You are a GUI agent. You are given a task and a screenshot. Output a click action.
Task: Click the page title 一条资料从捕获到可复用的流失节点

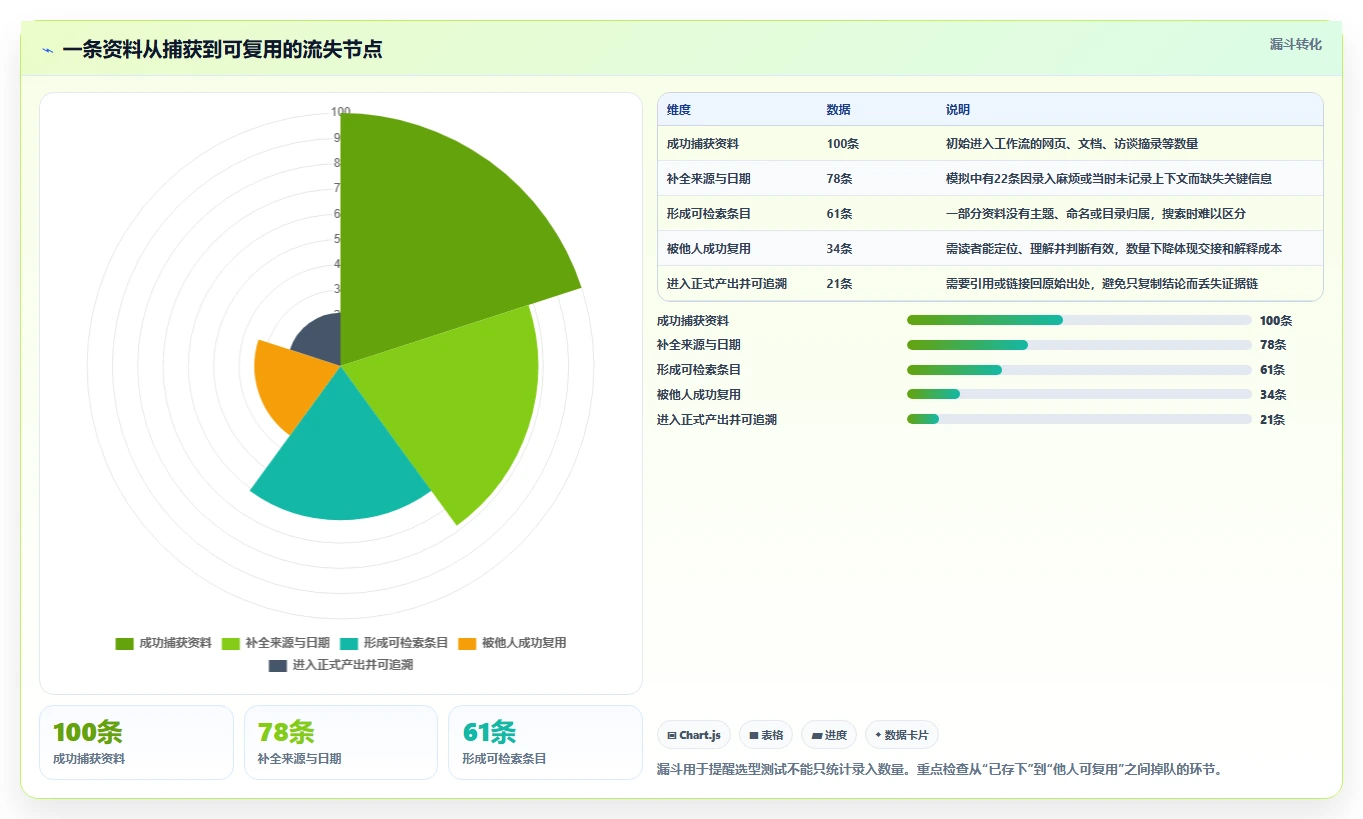pyautogui.click(x=222, y=50)
